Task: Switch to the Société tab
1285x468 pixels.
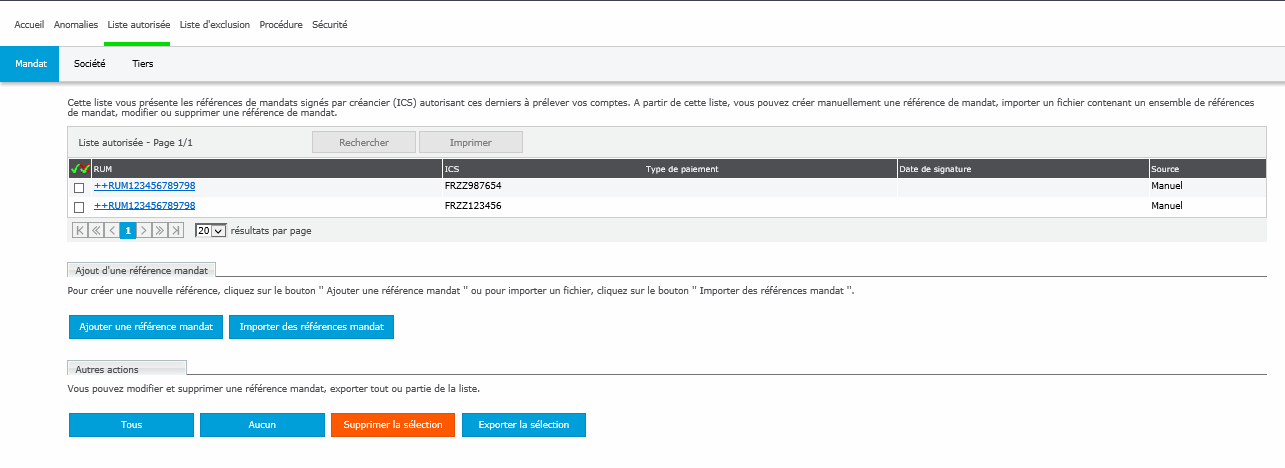Action: (90, 64)
